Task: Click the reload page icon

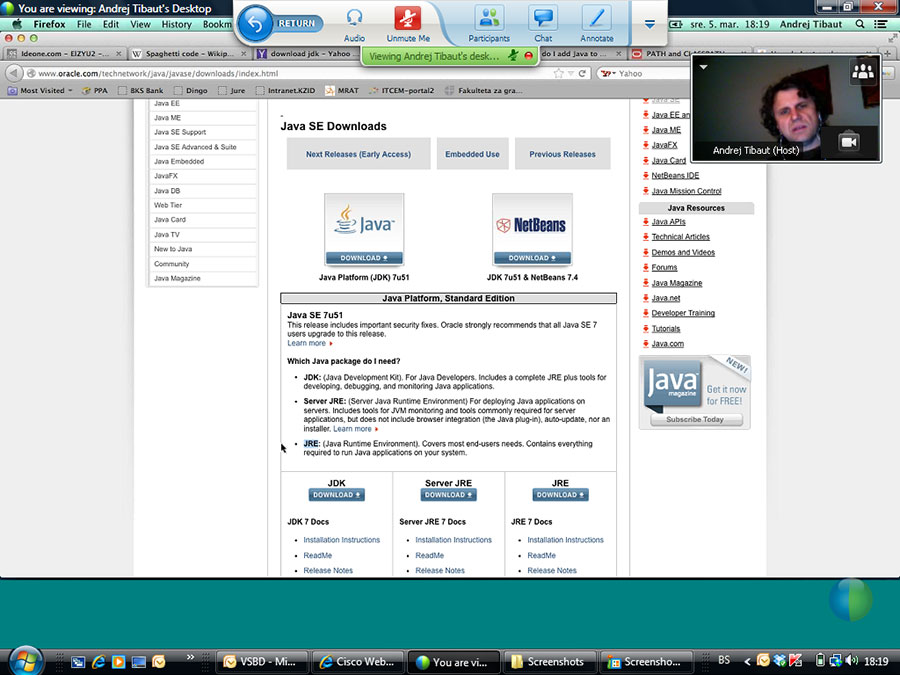Action: tap(582, 73)
